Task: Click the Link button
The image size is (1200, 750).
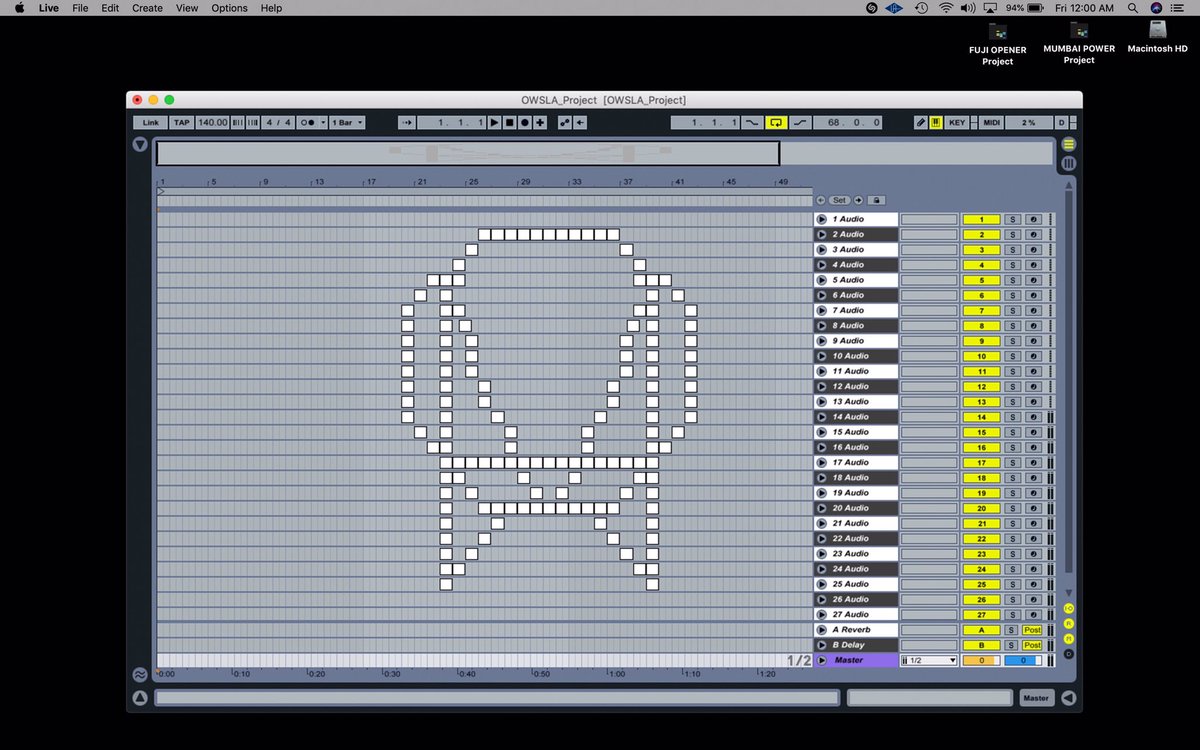Action: (x=150, y=122)
